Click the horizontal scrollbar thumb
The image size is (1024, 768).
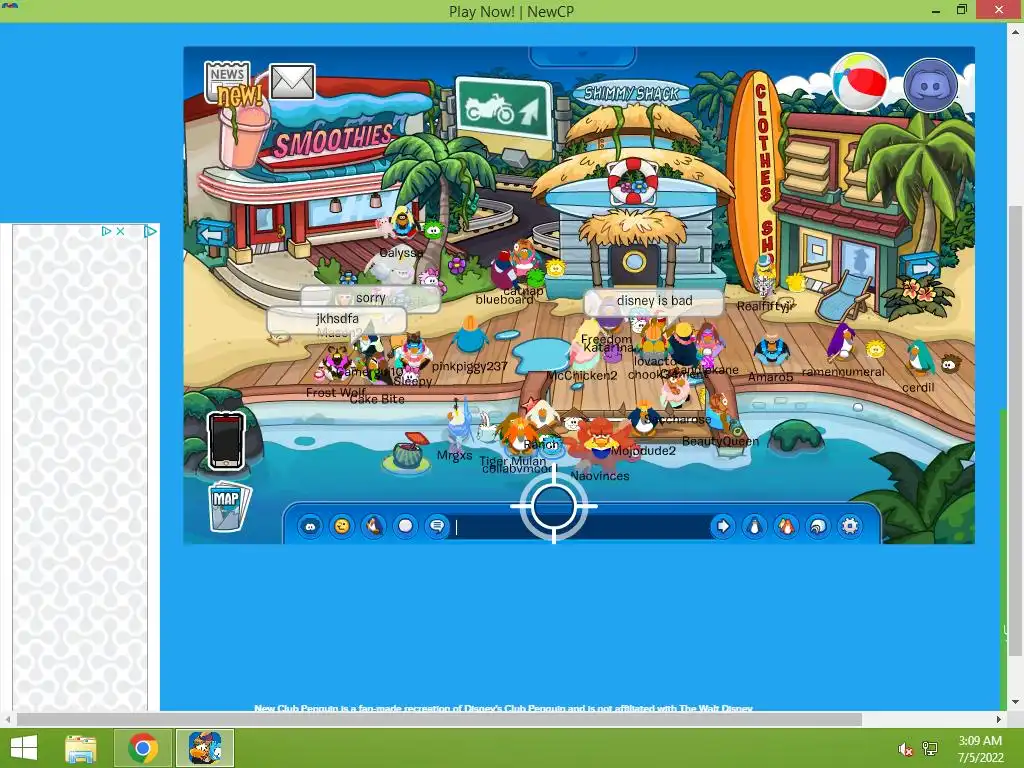pyautogui.click(x=439, y=720)
